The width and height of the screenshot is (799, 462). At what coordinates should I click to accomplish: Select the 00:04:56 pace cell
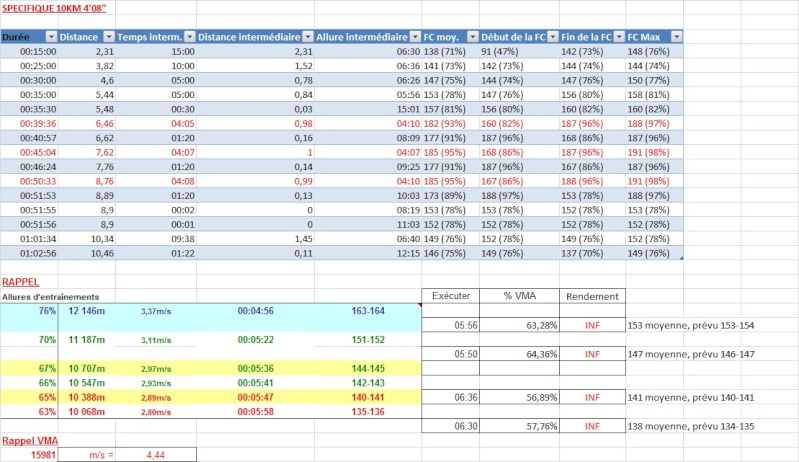[x=255, y=311]
